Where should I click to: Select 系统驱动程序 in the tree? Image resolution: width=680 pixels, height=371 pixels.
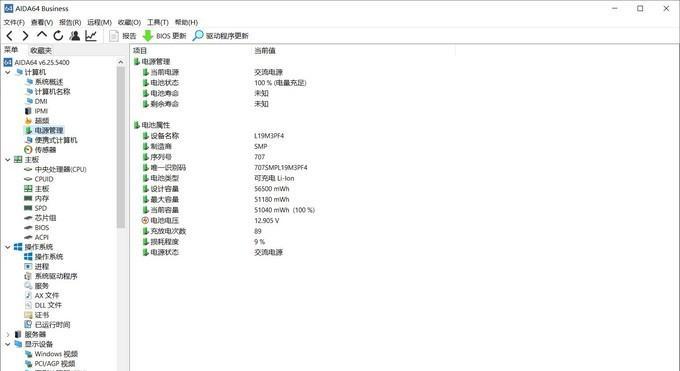[x=51, y=276]
